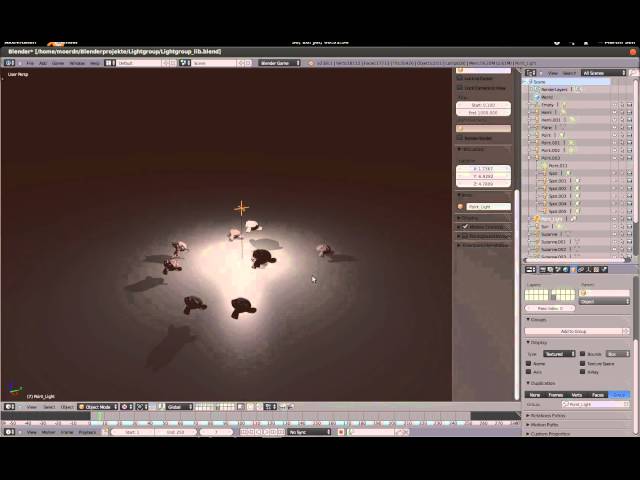The image size is (640, 480).
Task: Open the last properties tab icon (Physics)
Action: point(604,270)
